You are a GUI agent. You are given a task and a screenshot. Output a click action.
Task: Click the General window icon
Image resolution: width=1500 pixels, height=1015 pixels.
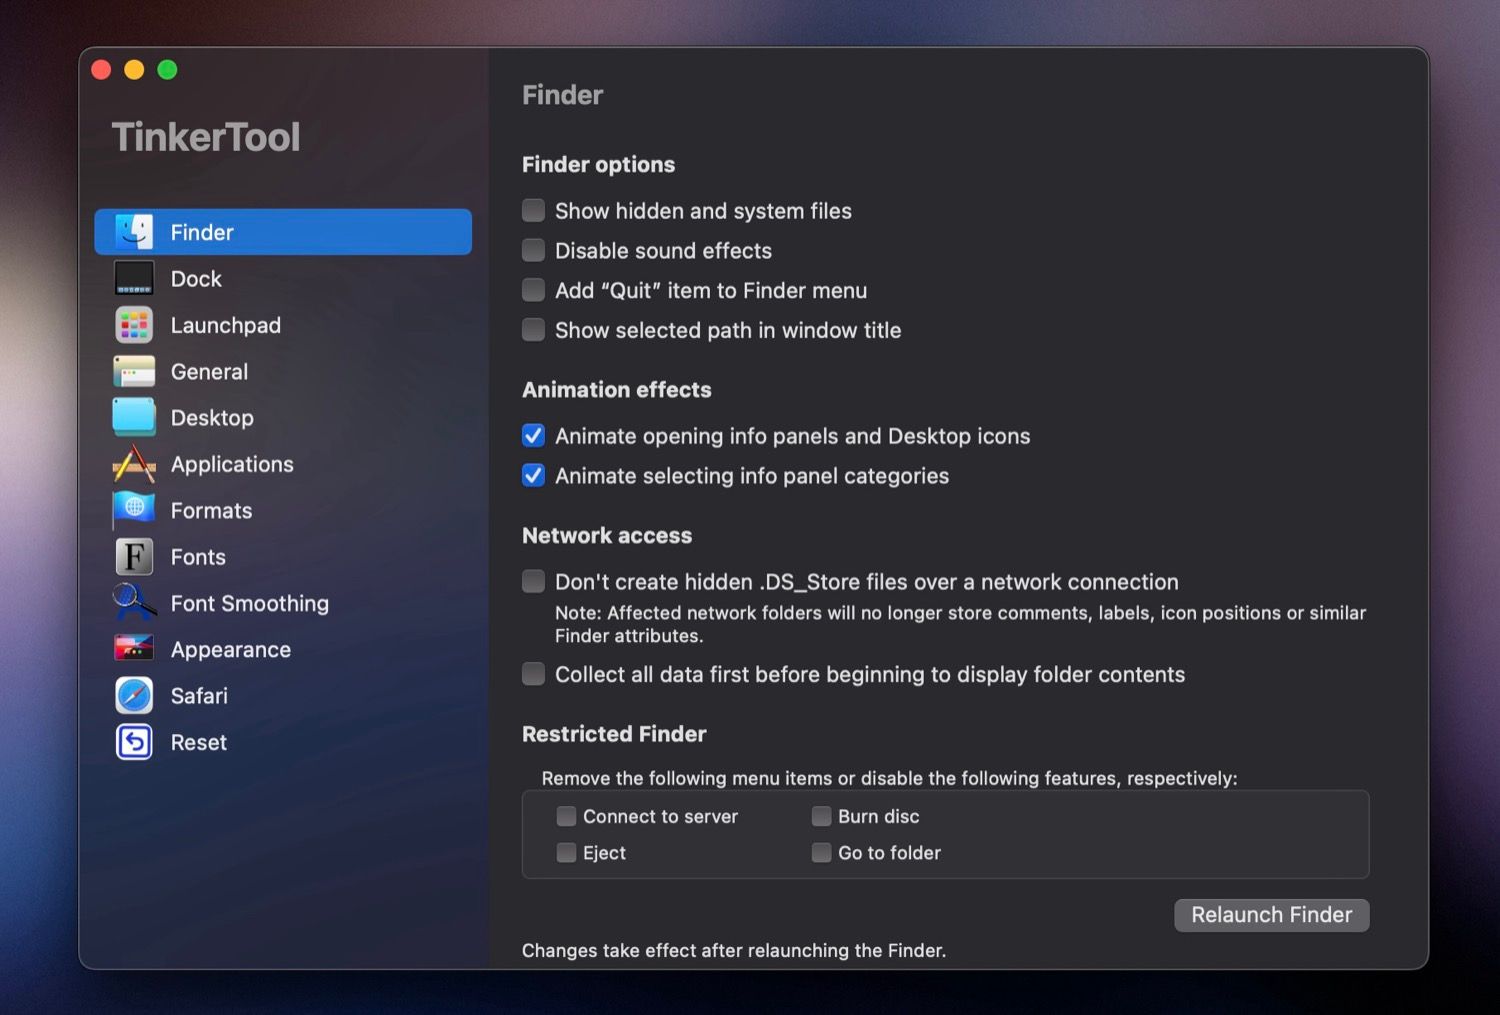134,371
